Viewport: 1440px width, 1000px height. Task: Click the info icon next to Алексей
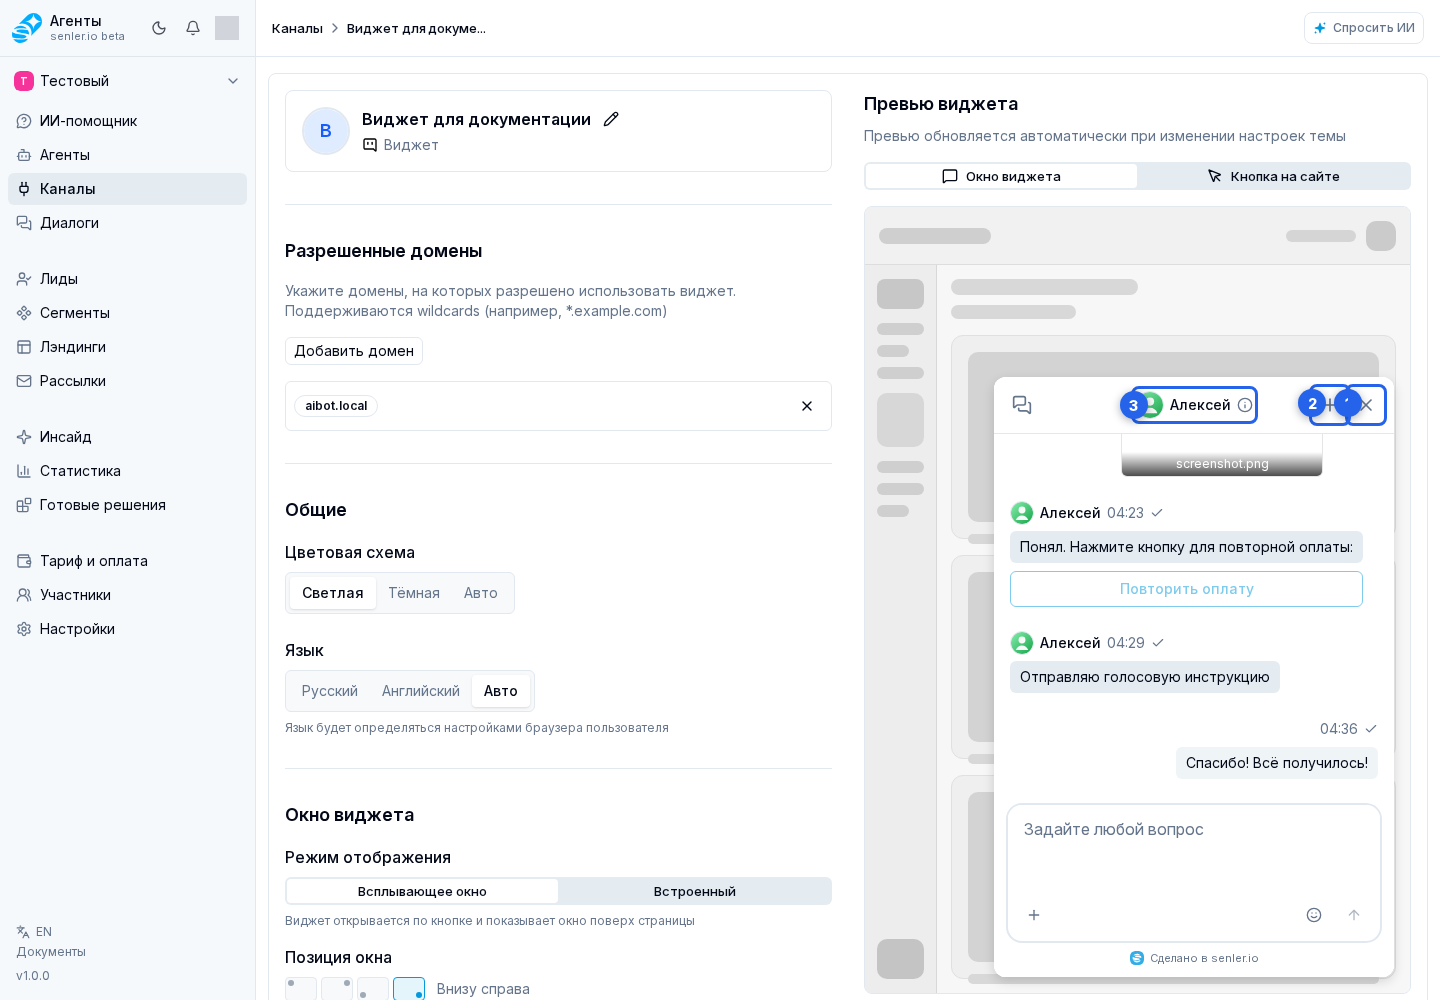[1245, 405]
